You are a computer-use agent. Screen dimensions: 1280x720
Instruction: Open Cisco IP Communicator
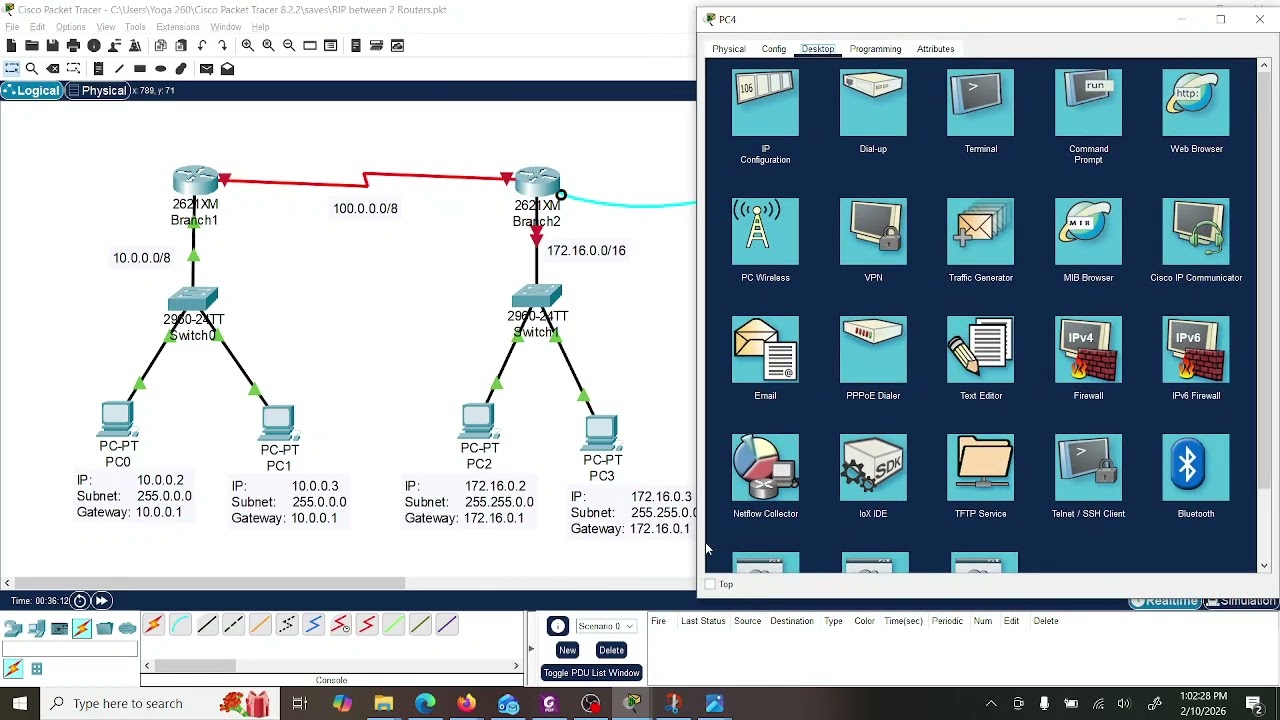1196,231
